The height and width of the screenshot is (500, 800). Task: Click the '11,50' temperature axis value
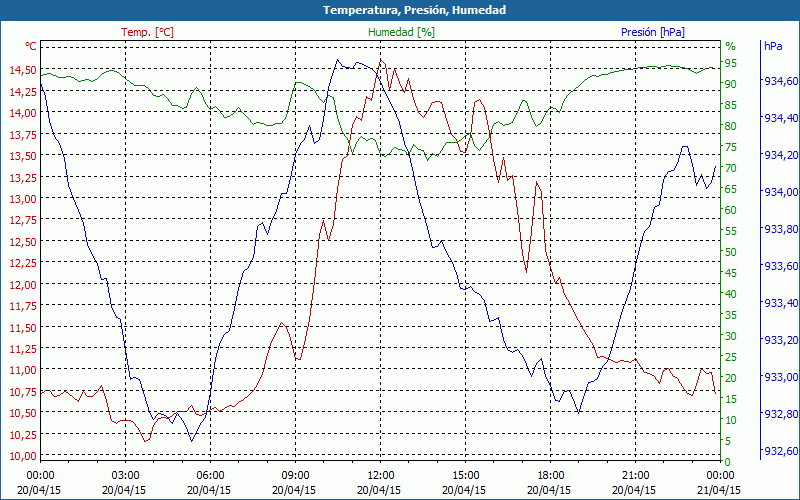click(22, 327)
